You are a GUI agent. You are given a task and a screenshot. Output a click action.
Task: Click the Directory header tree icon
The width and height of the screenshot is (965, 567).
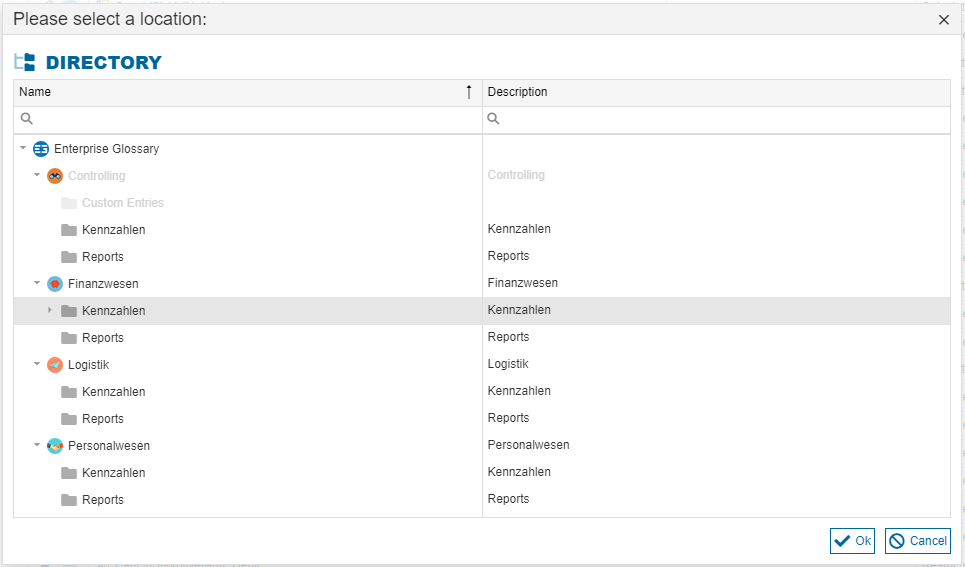[x=25, y=62]
